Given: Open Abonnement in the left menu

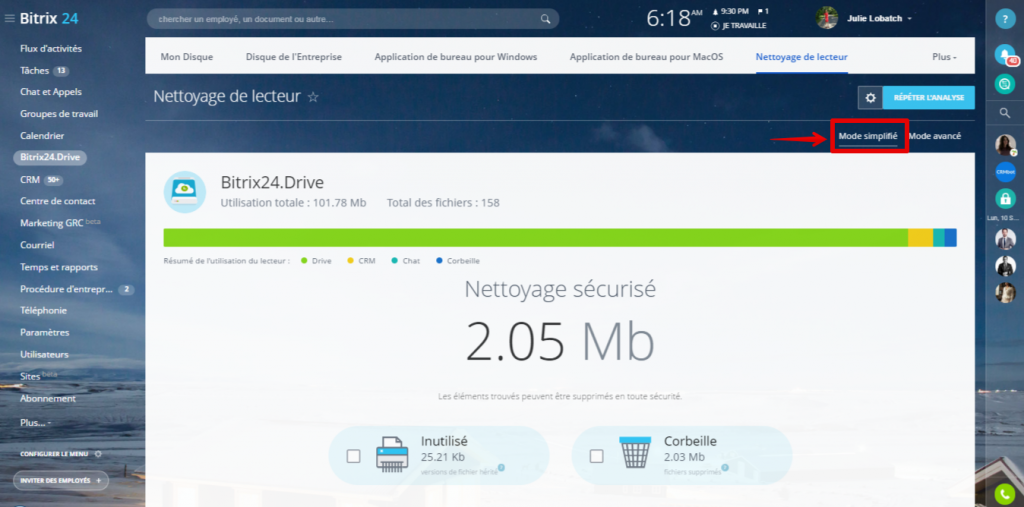Looking at the screenshot, I should click(48, 399).
